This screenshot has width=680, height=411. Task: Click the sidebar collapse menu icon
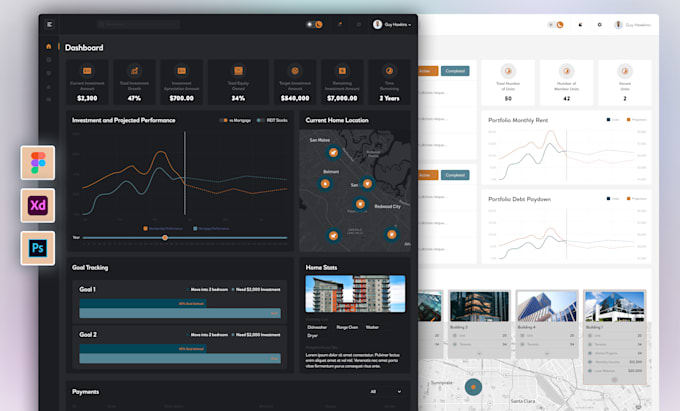[49, 24]
